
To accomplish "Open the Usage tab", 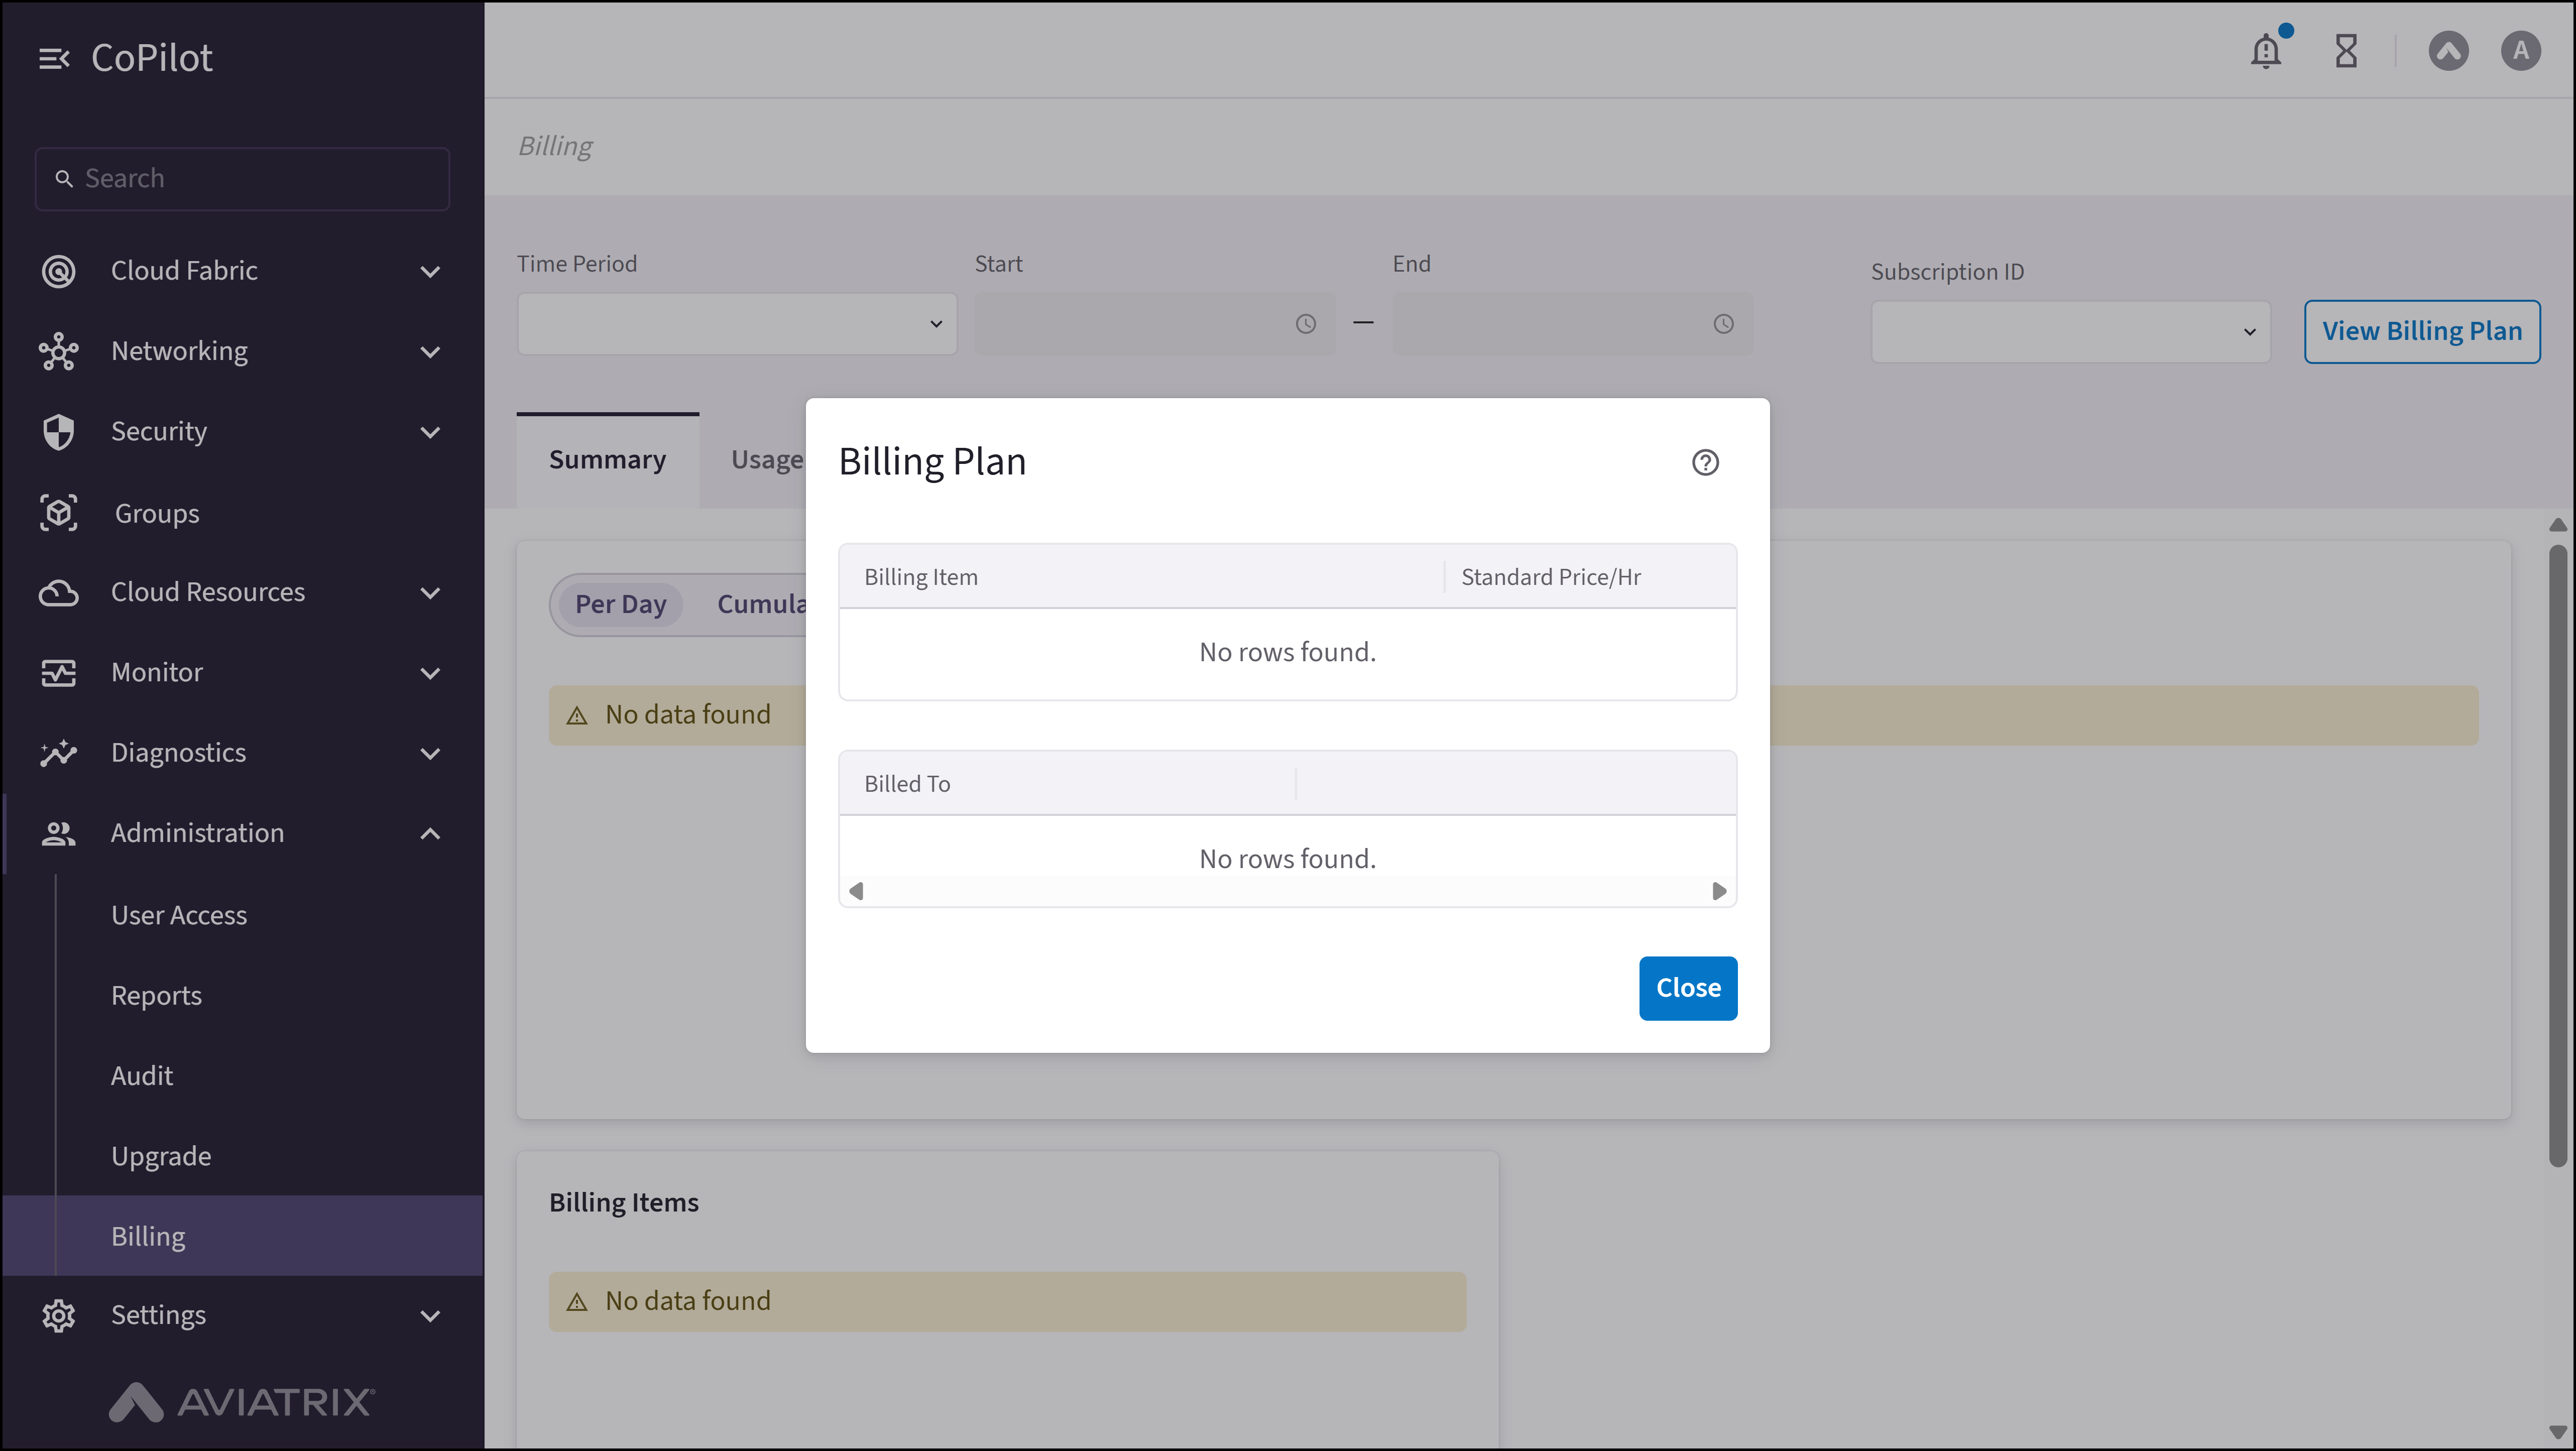I will tap(767, 459).
